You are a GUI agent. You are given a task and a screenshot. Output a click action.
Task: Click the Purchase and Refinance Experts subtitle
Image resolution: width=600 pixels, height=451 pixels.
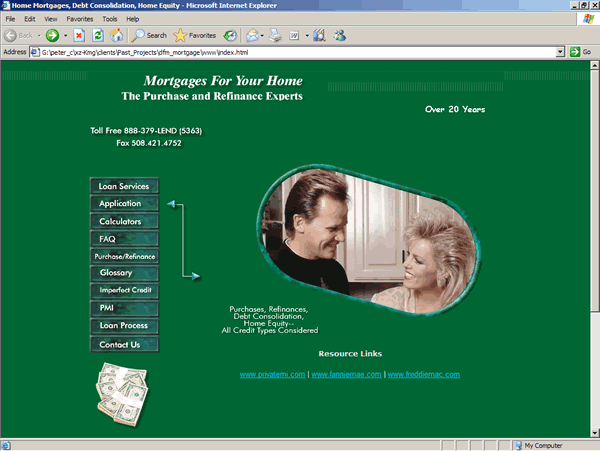pos(212,96)
